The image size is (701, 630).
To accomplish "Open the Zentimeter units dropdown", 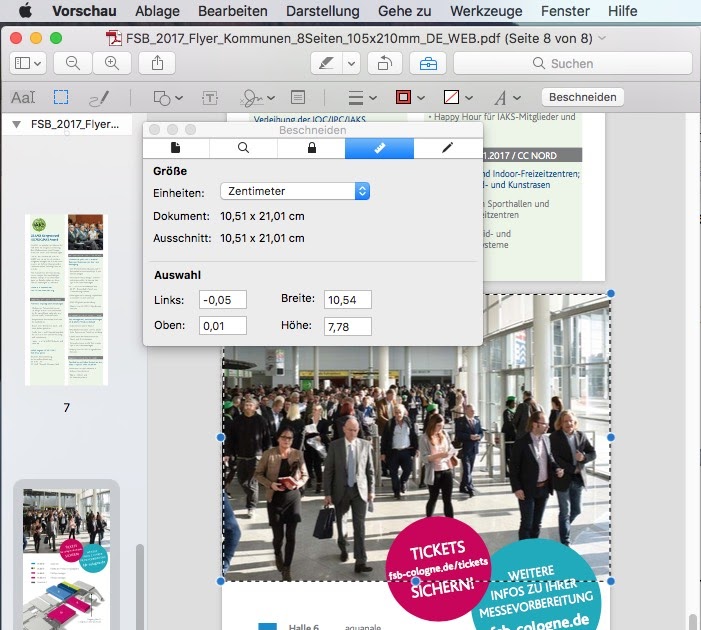I will (x=295, y=191).
